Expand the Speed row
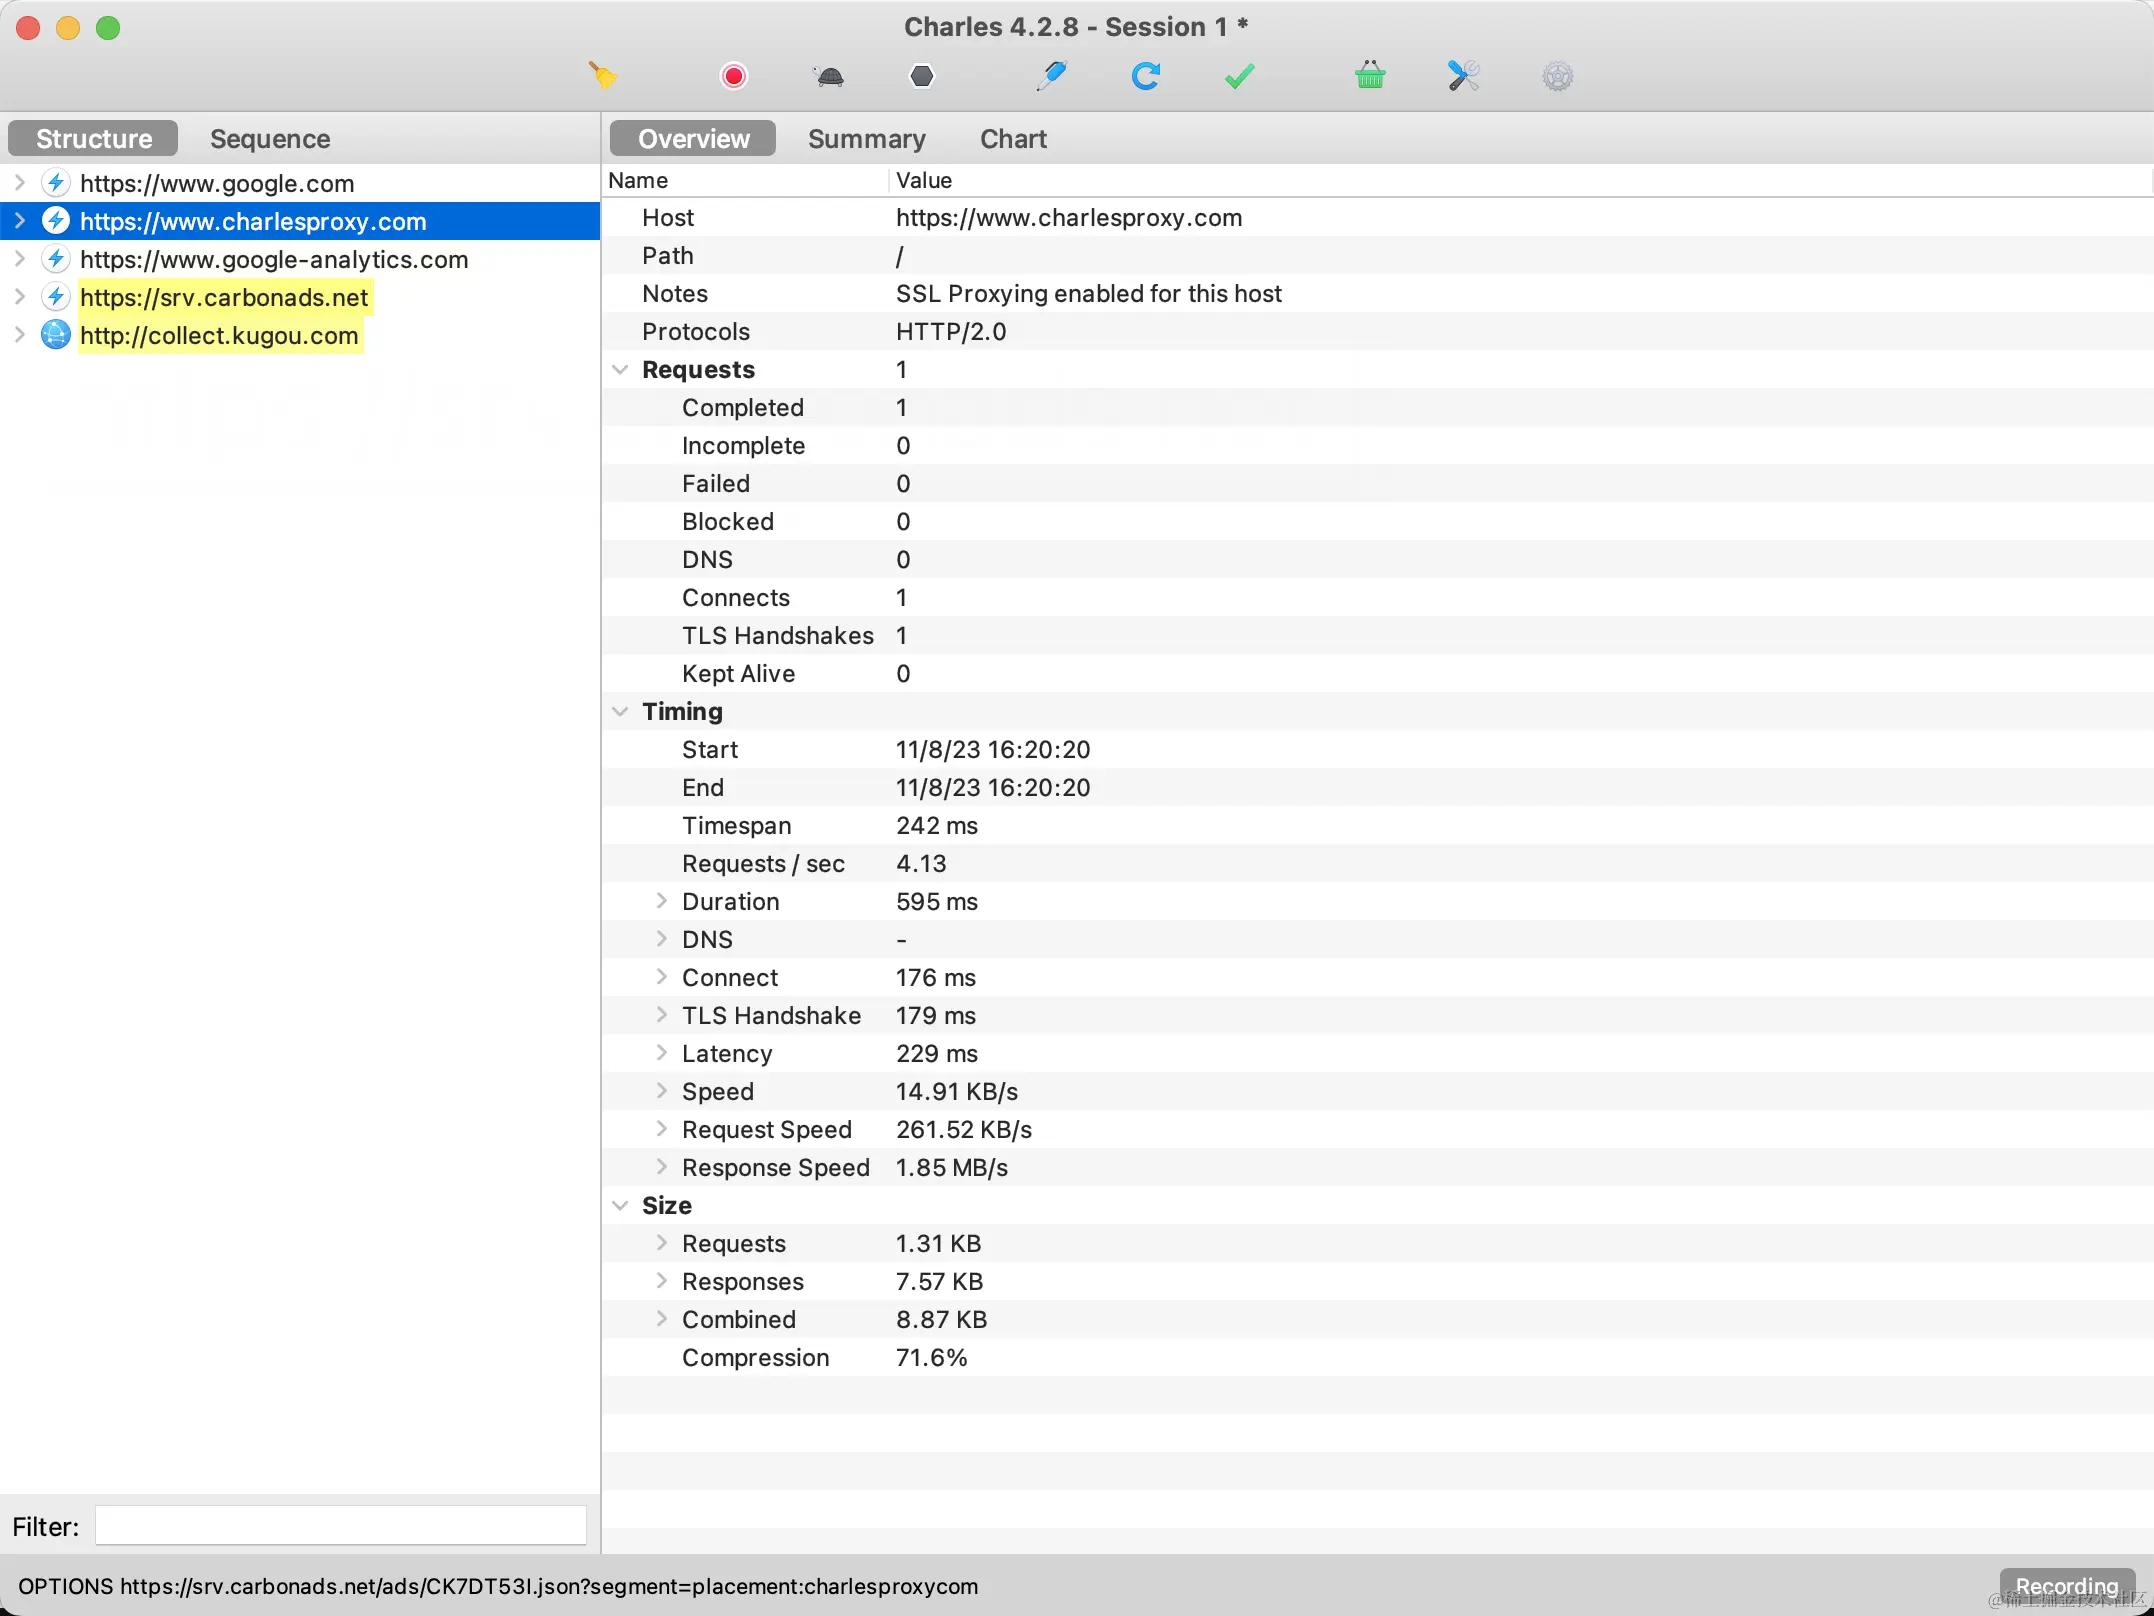This screenshot has height=1616, width=2154. (x=661, y=1091)
